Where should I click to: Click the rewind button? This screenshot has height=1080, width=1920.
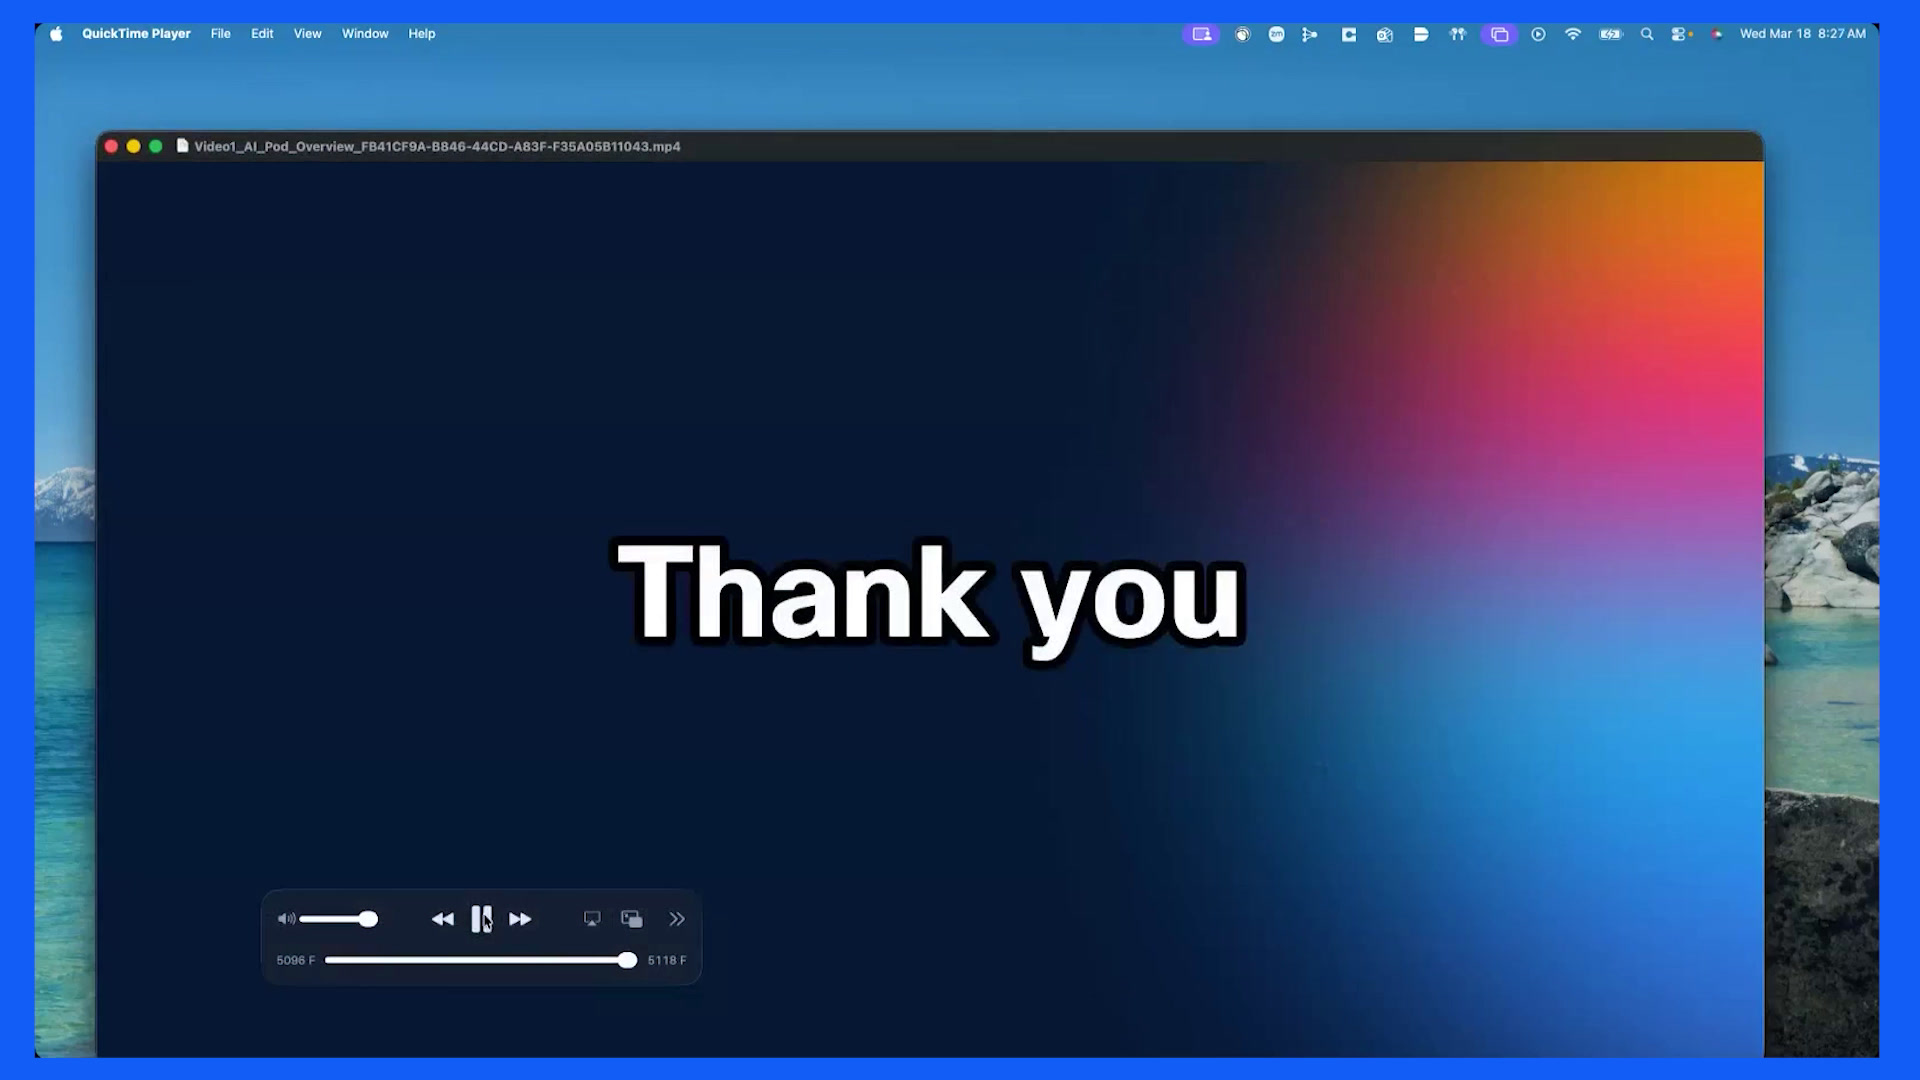coord(443,919)
